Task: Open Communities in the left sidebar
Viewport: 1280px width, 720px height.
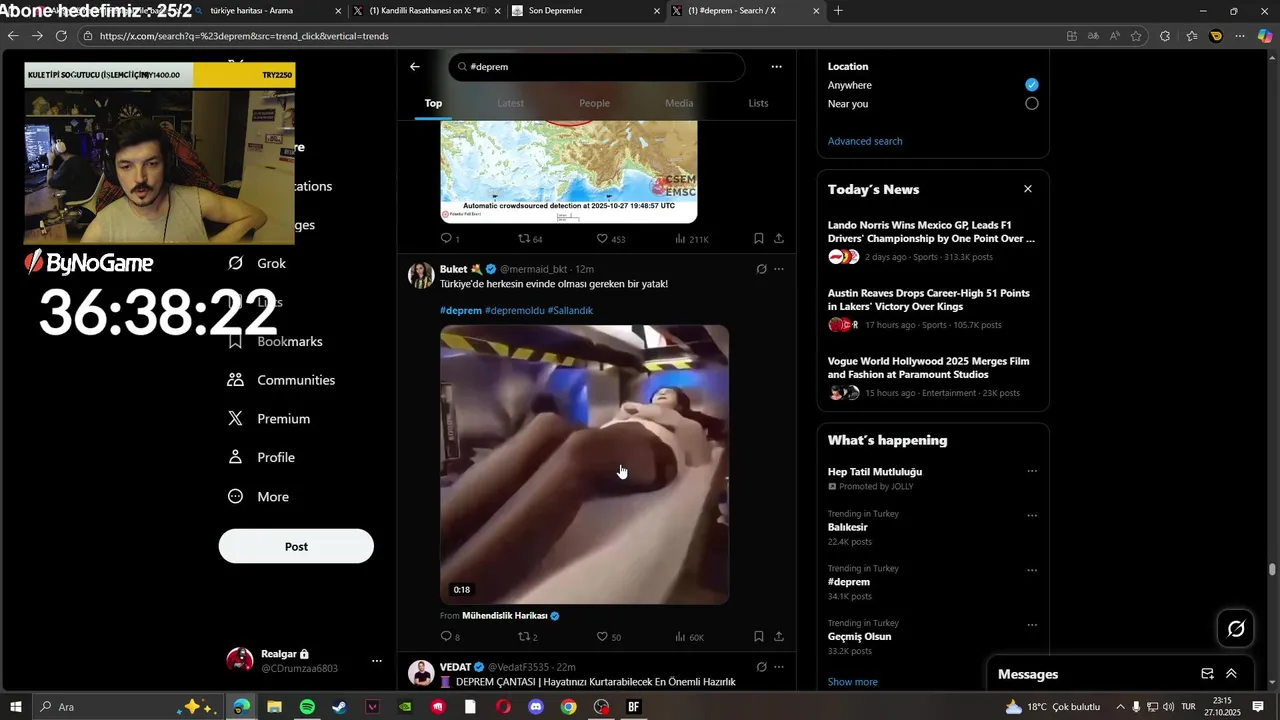Action: (x=282, y=380)
